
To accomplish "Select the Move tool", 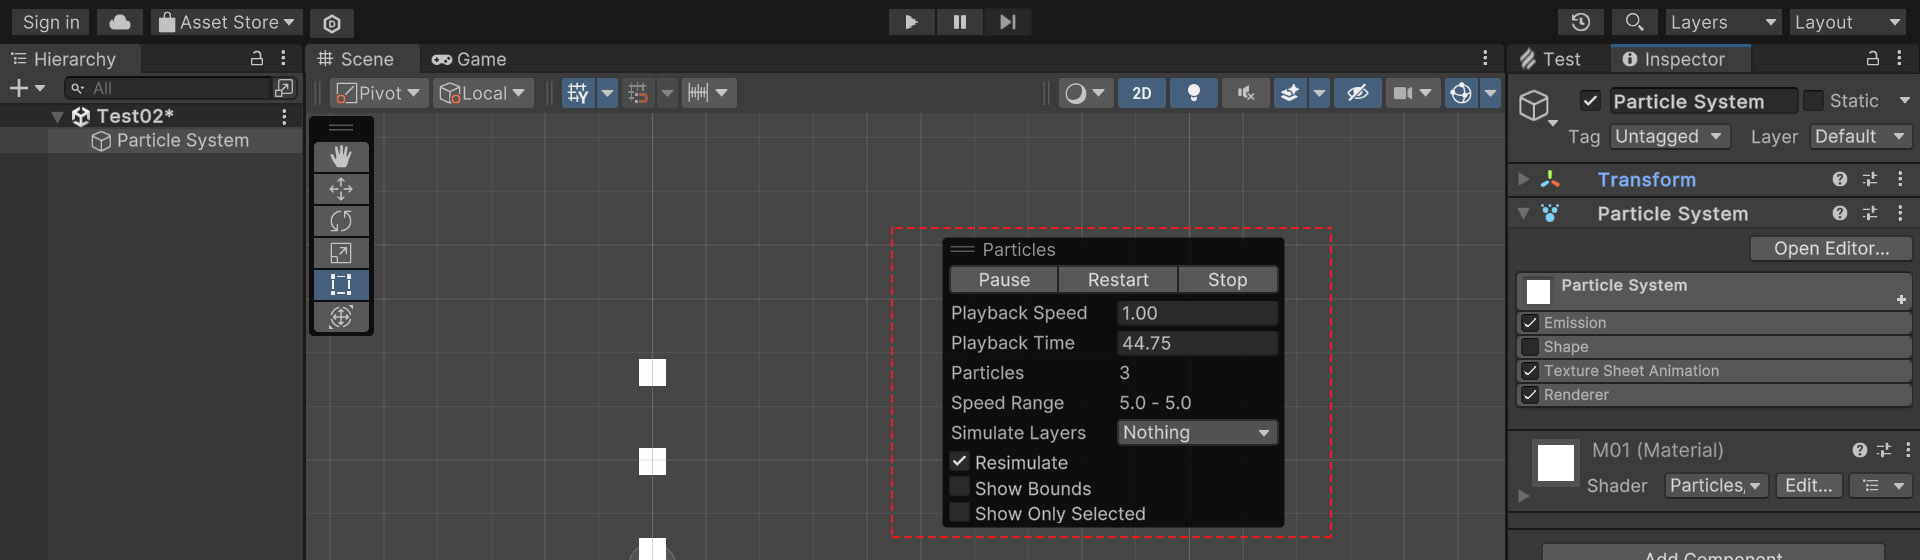I will click(341, 189).
